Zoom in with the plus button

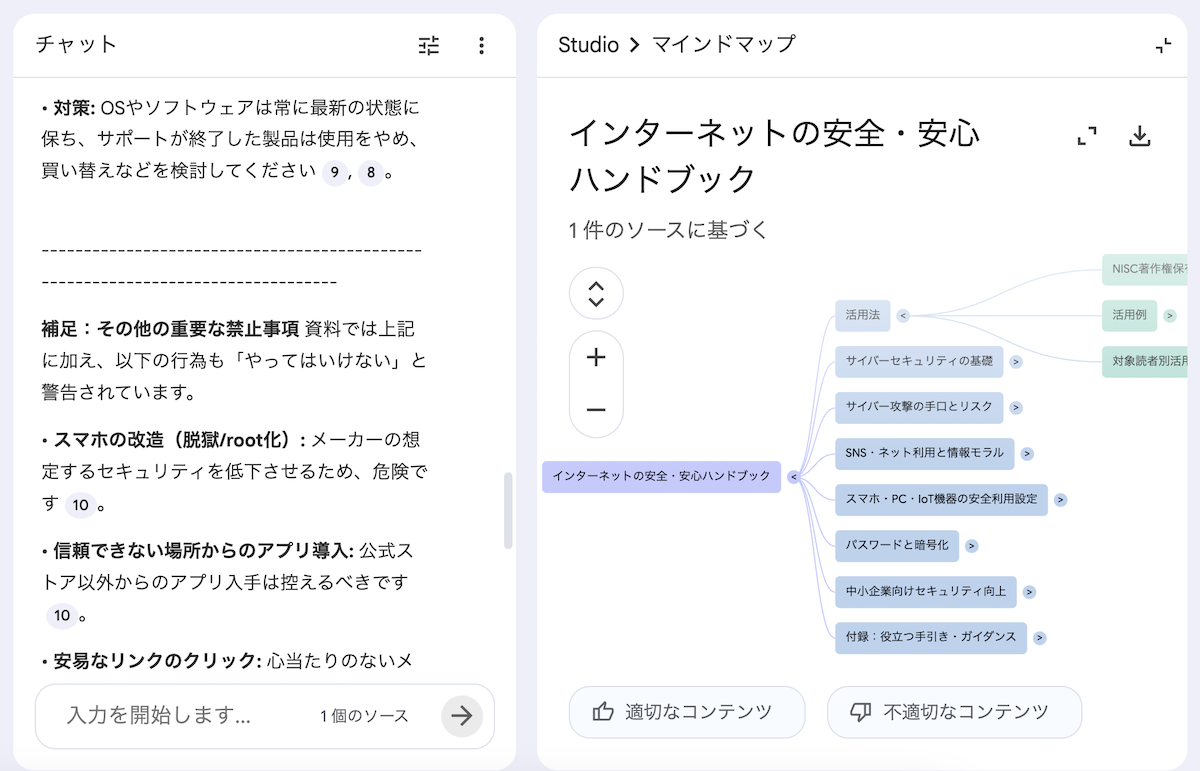pos(596,358)
